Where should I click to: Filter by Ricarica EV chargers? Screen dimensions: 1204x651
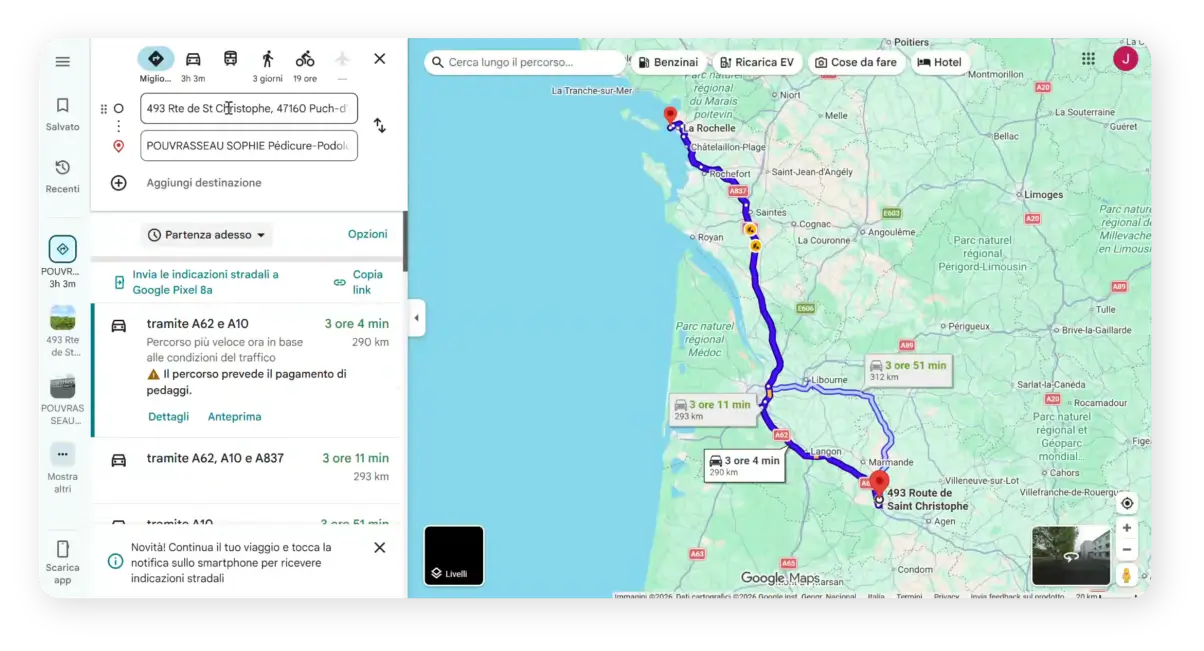(756, 62)
